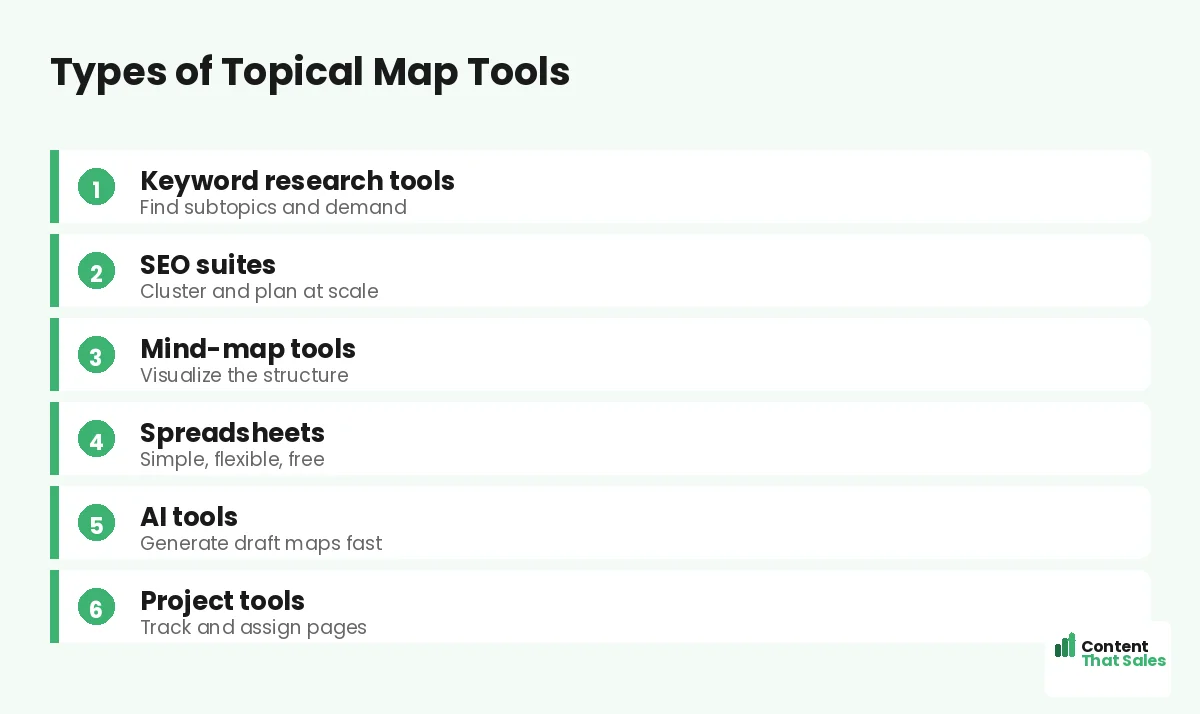
Task: Select the 'Visualize the structure' text
Action: 244,375
